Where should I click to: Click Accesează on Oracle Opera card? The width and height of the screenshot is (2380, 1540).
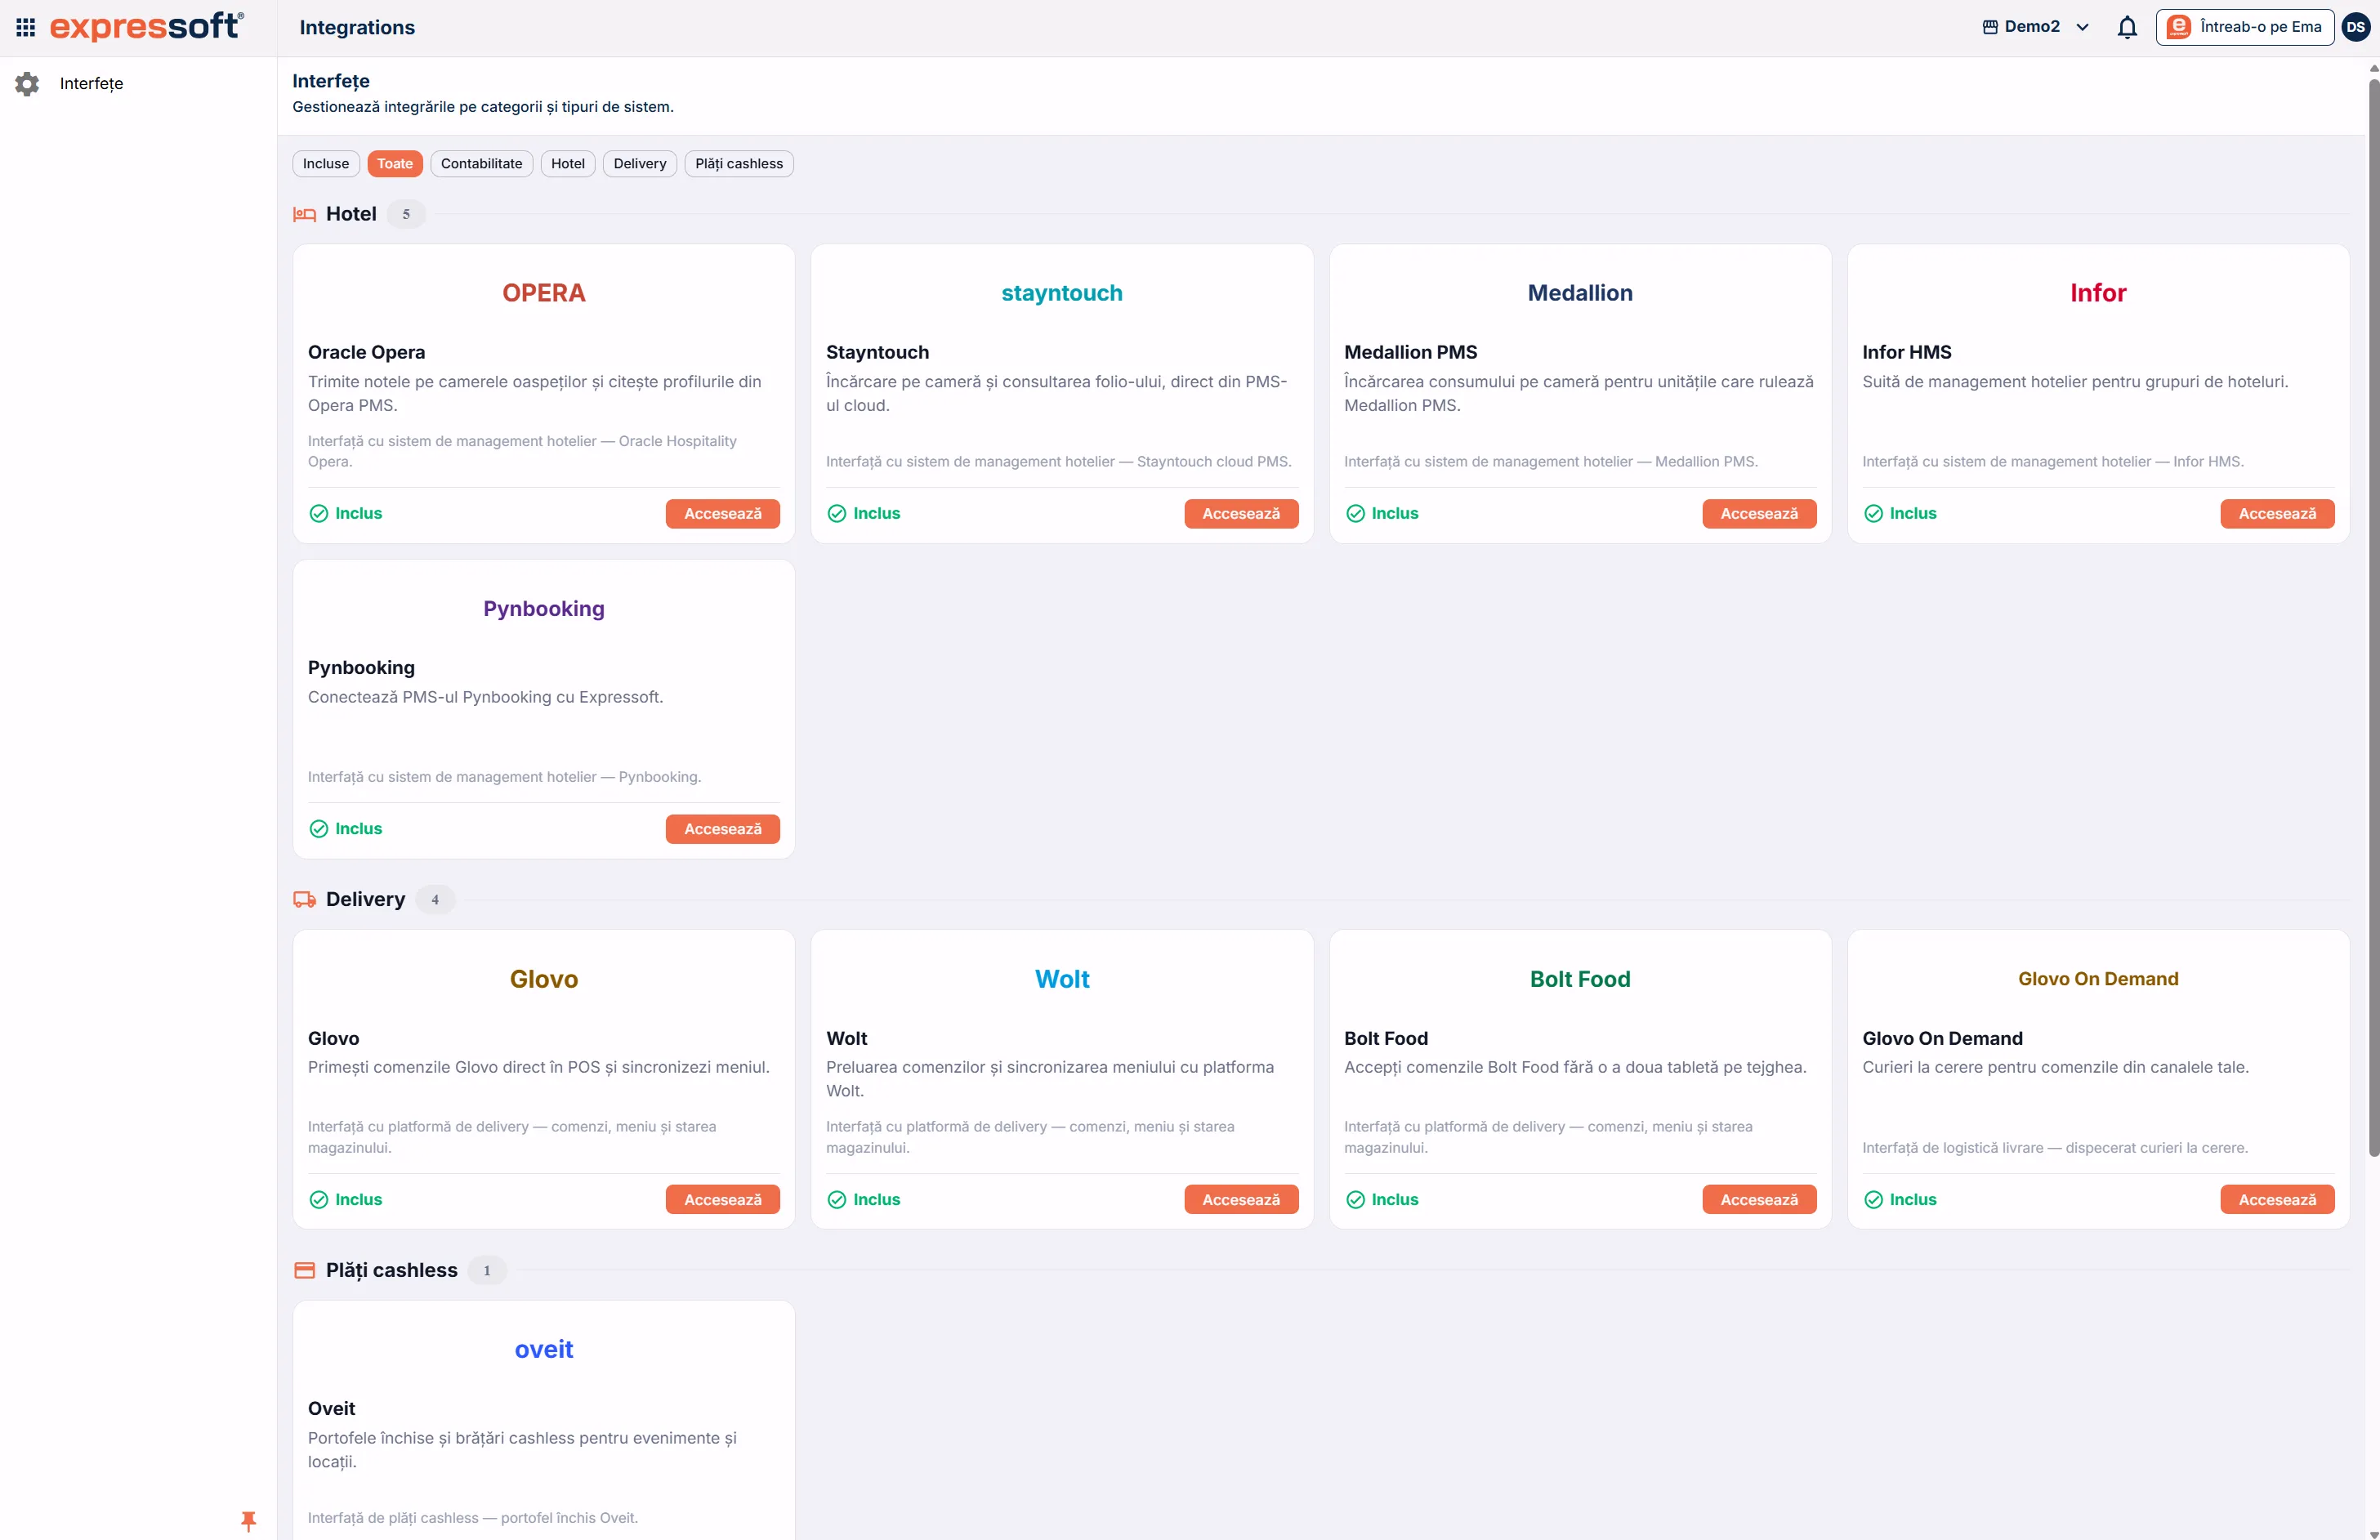[723, 514]
